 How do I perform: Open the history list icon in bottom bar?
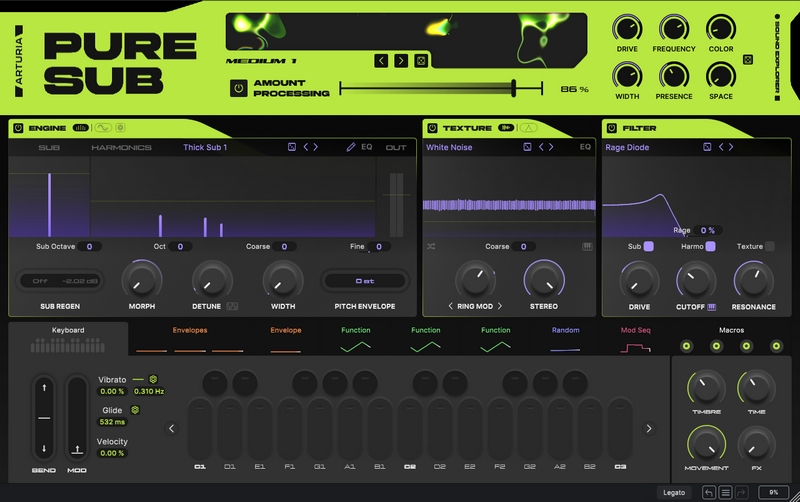pos(725,492)
